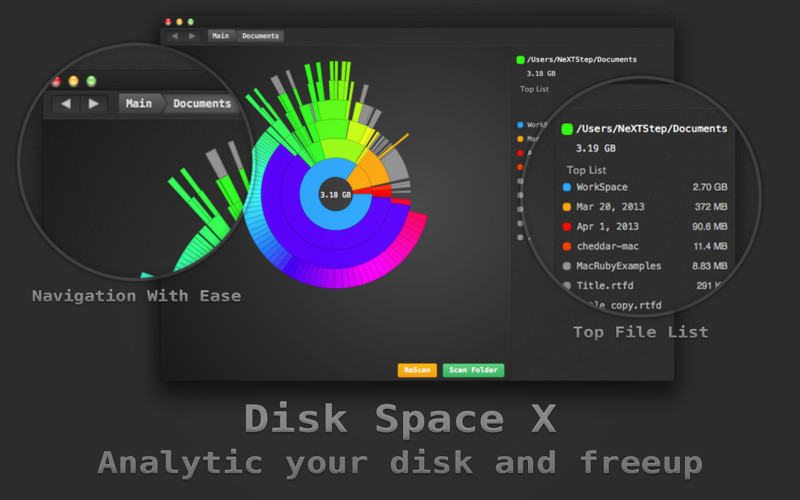Select the Apr 1, 2013 list entry
This screenshot has height=500, width=800.
(607, 227)
